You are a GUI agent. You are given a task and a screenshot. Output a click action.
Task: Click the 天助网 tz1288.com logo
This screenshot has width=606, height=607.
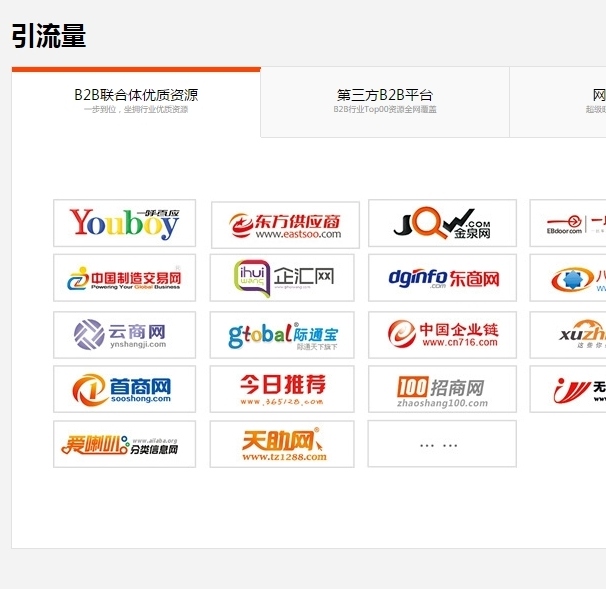point(282,444)
